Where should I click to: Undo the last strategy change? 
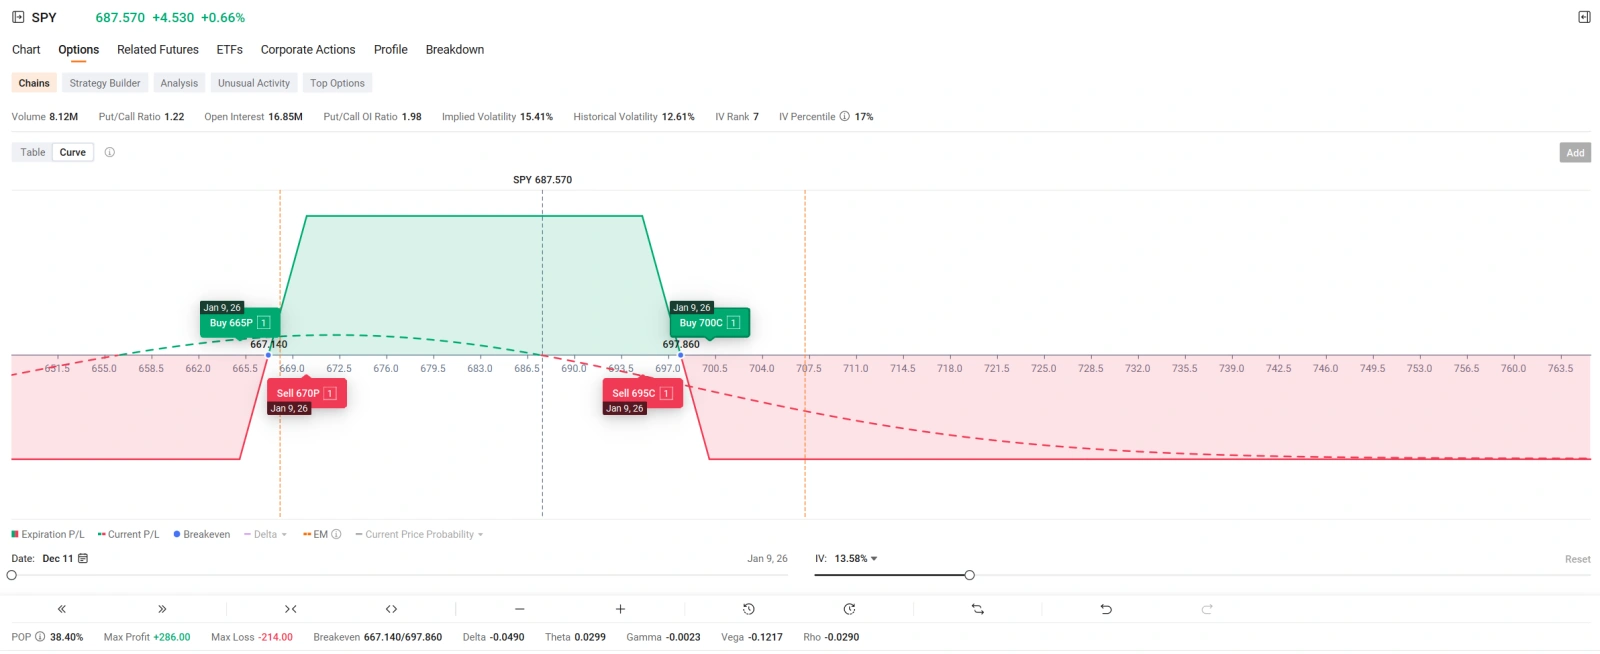(x=1106, y=609)
